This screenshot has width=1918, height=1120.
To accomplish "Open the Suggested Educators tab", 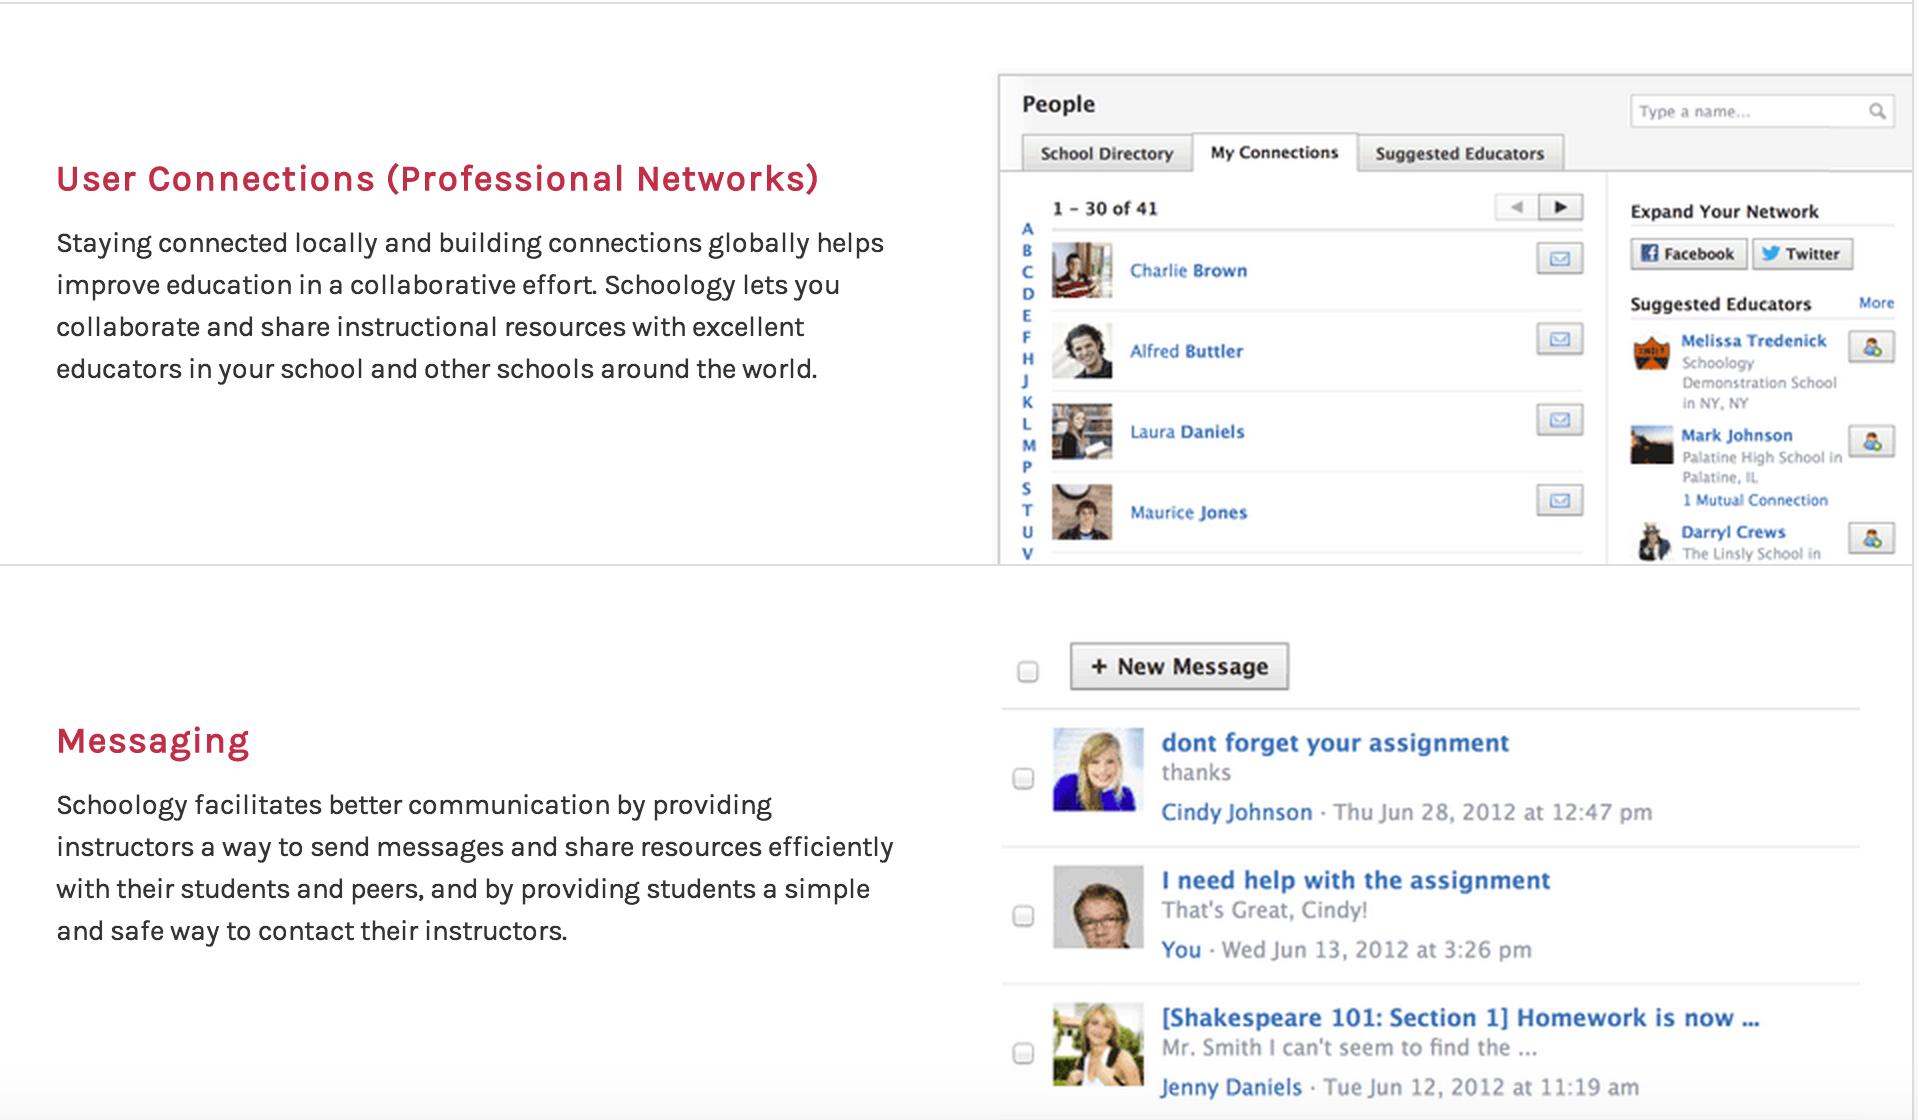I will [1460, 153].
